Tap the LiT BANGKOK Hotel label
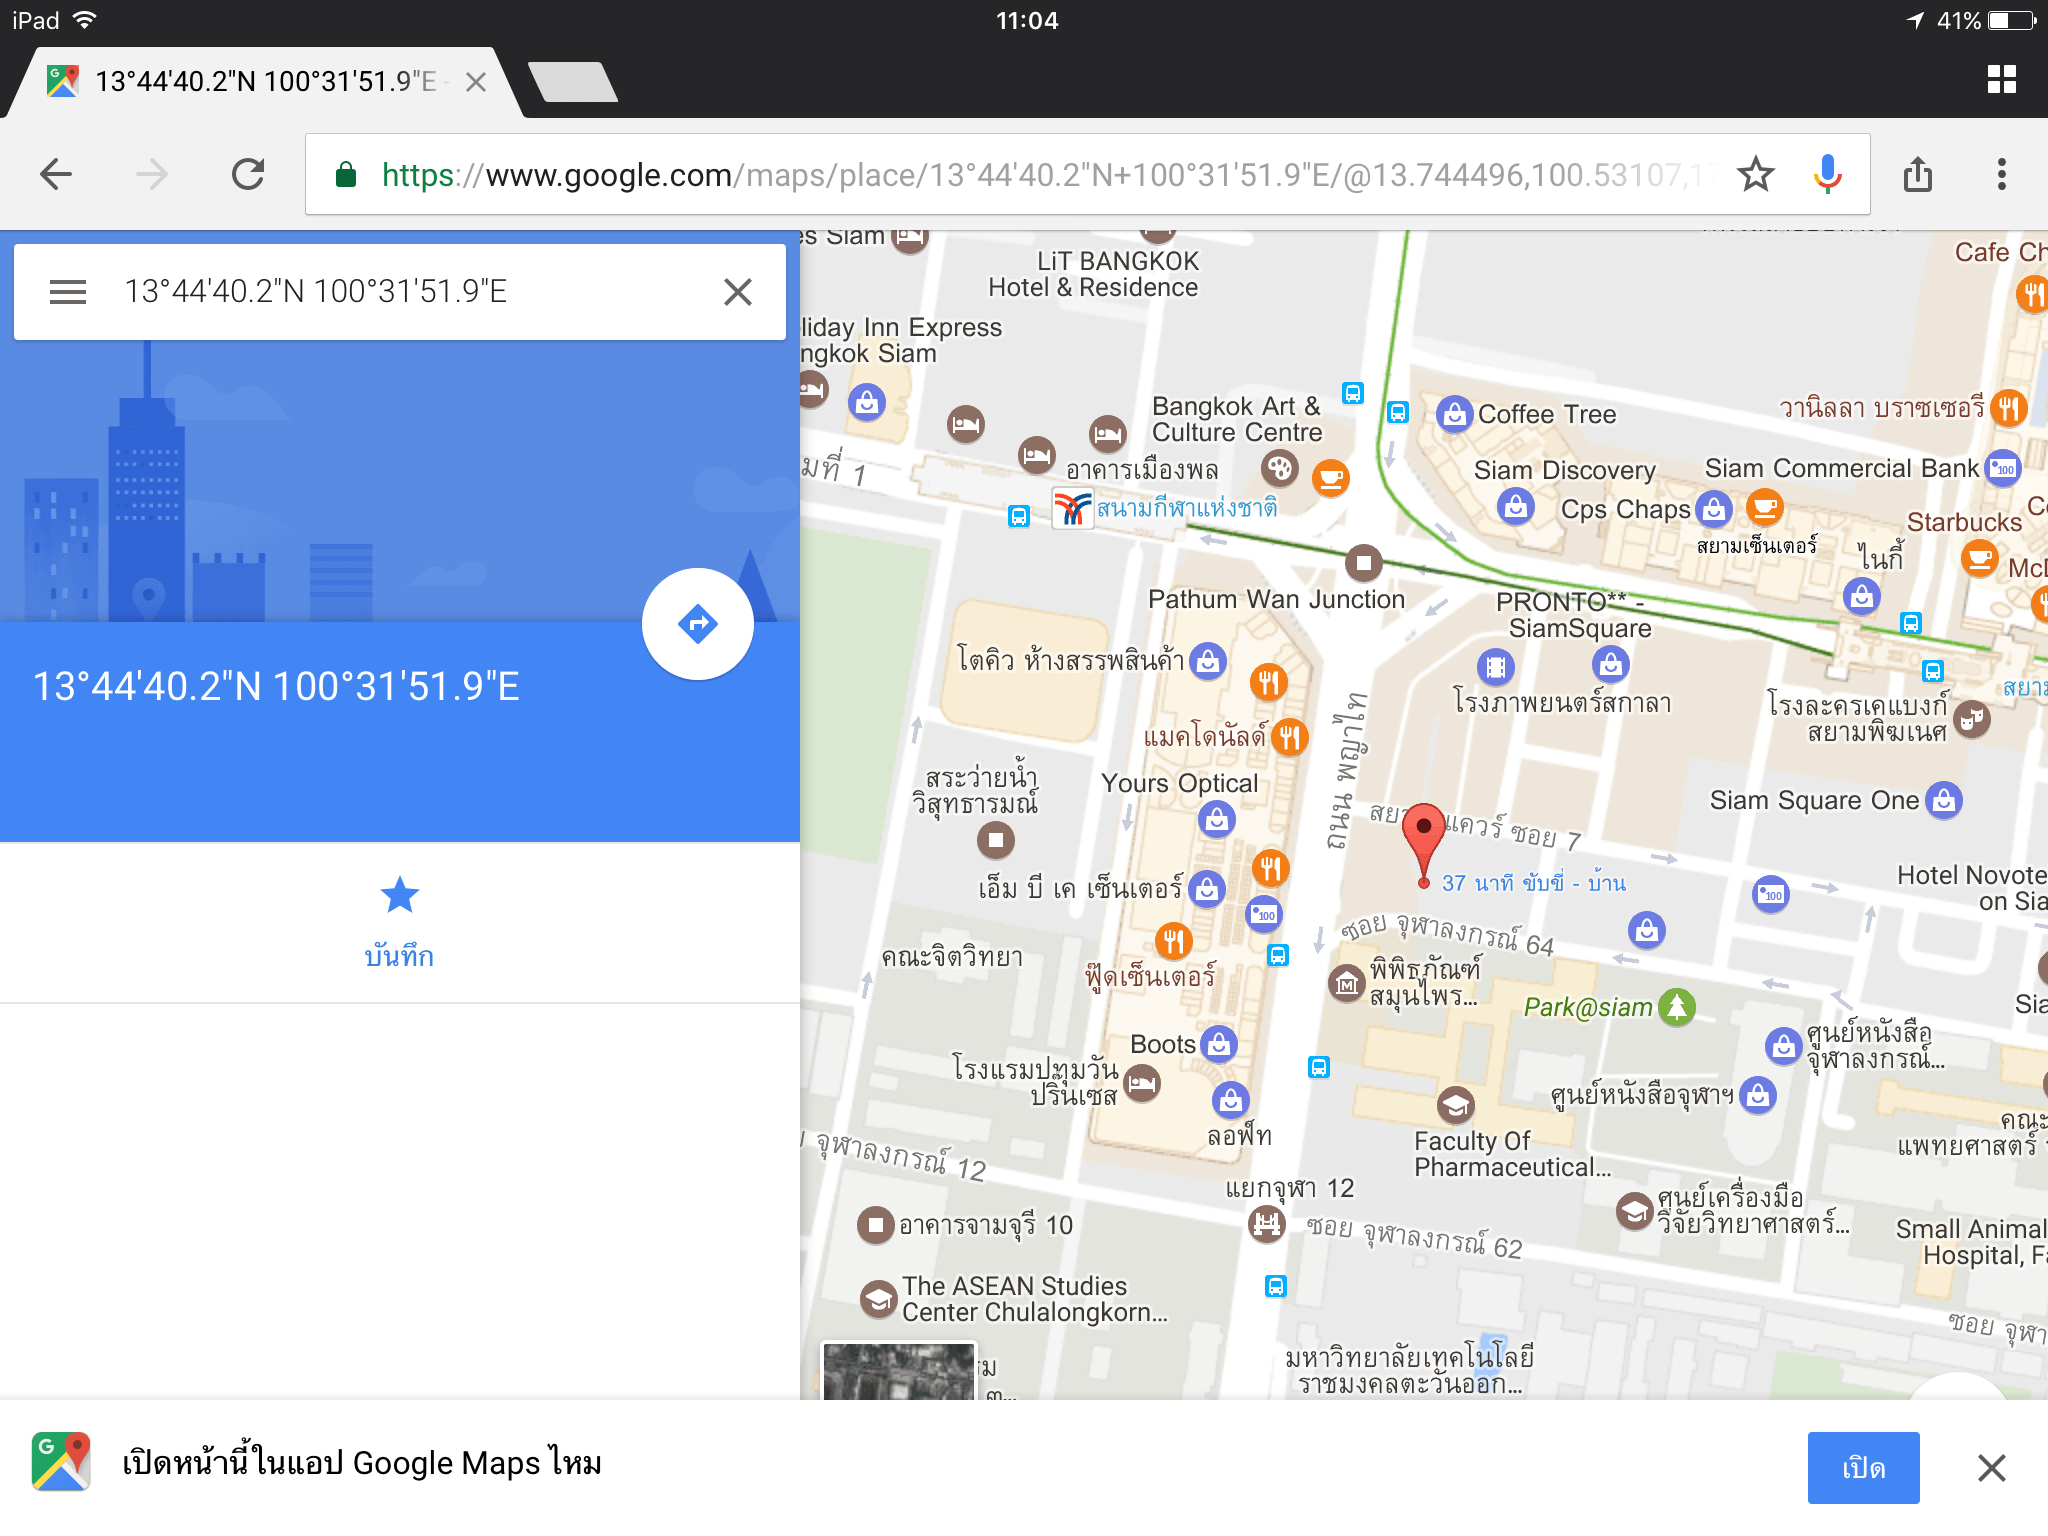 click(x=1093, y=275)
